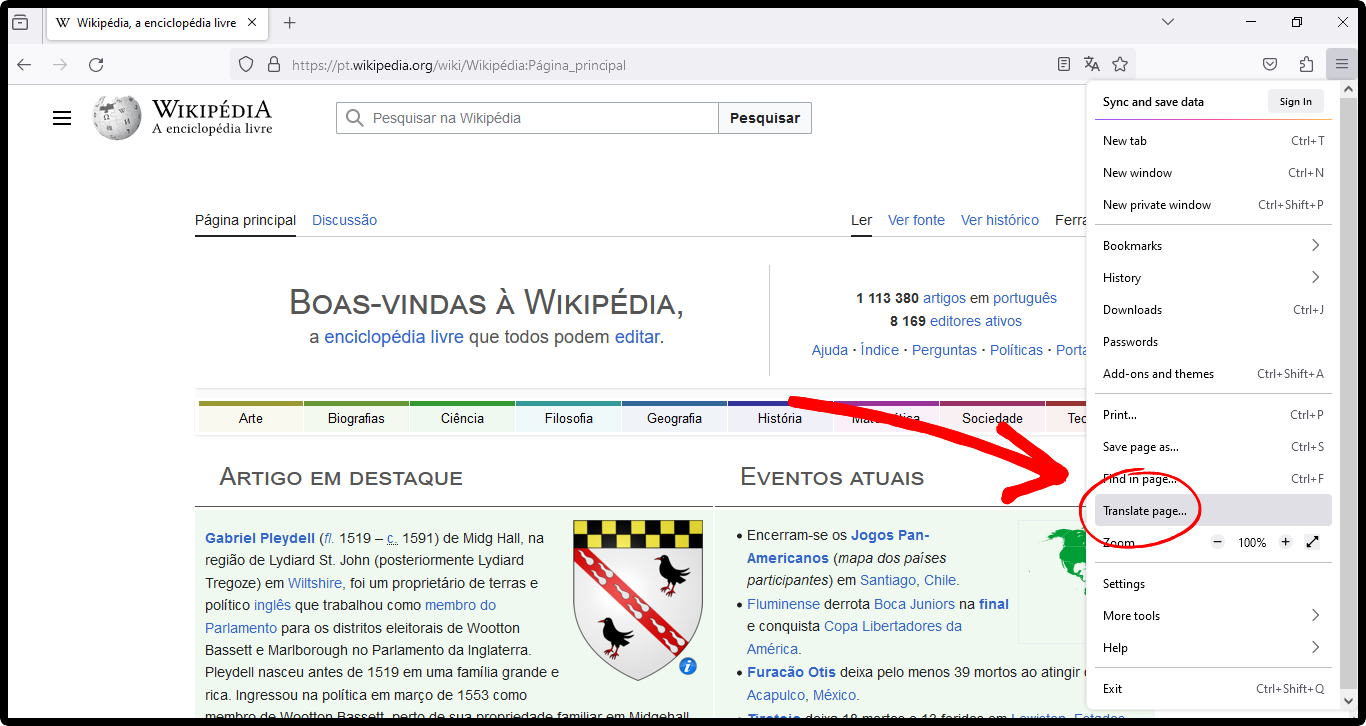Follow the enciclopédia livre link

click(x=394, y=337)
